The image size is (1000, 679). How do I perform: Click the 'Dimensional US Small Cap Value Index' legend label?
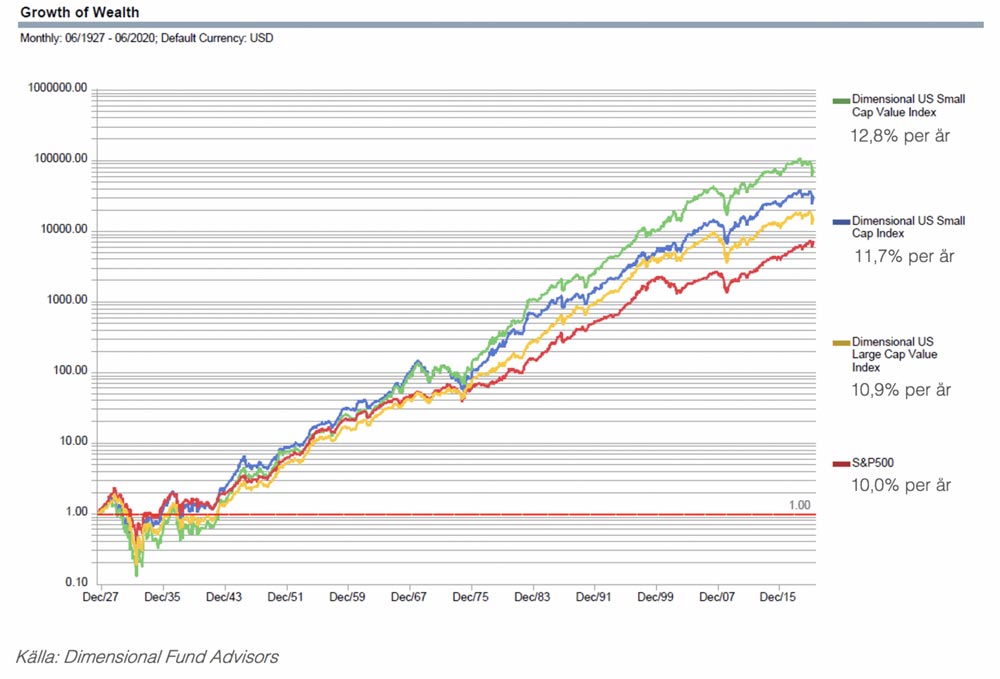coord(908,106)
